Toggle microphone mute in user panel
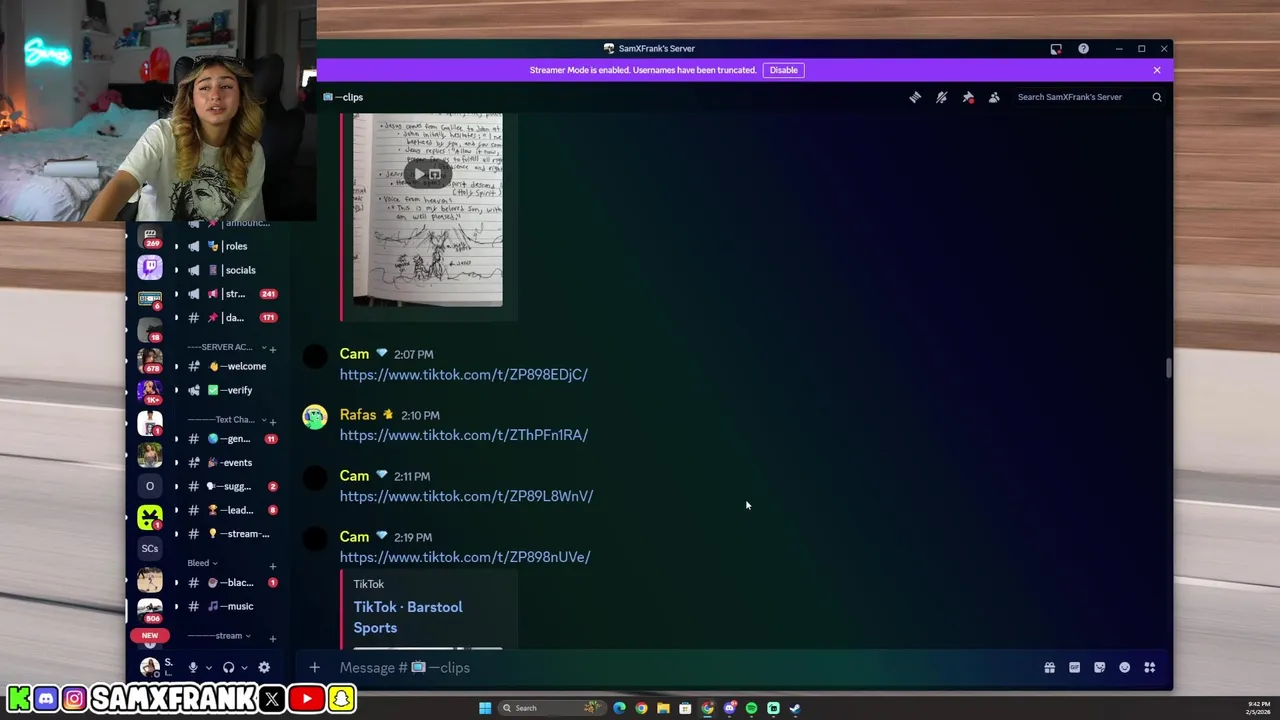Image resolution: width=1280 pixels, height=720 pixels. (x=193, y=667)
